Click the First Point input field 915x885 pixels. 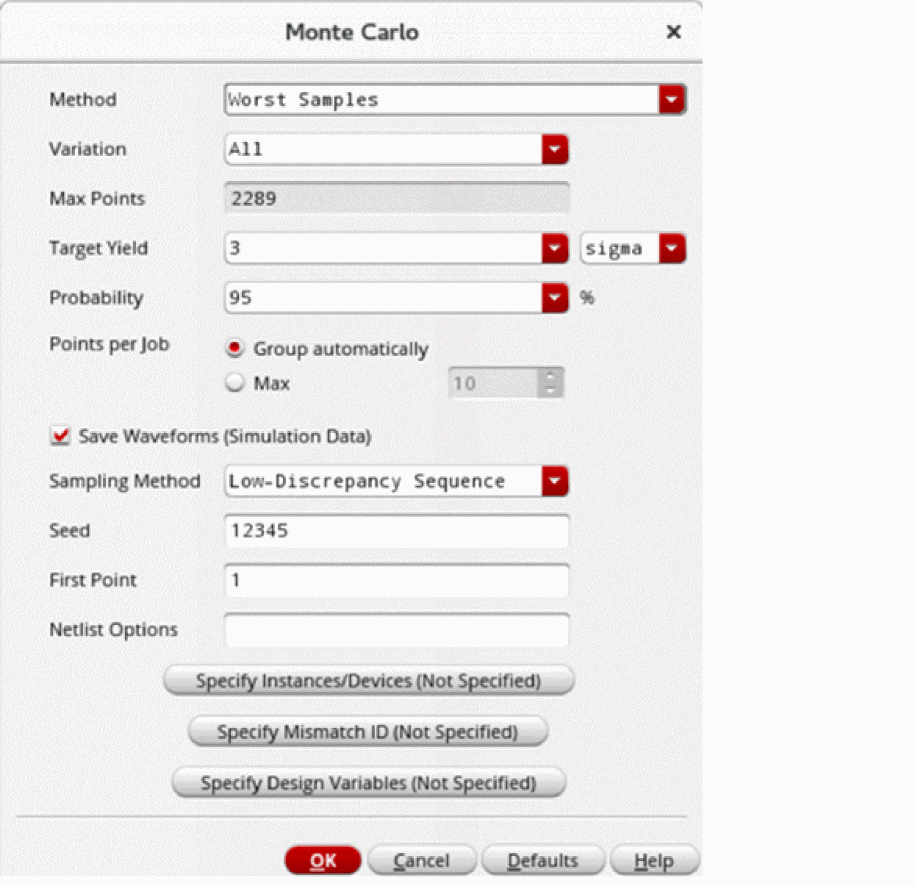click(397, 581)
